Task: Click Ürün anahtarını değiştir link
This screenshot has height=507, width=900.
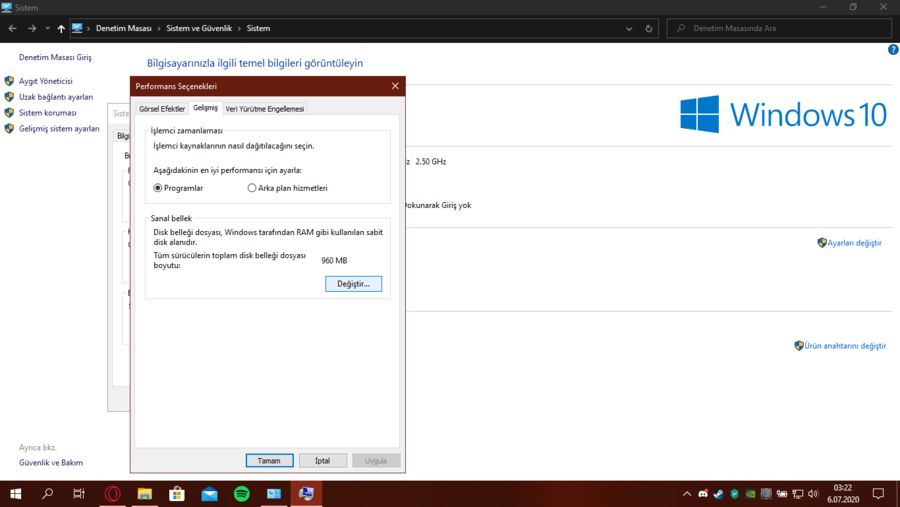Action: click(845, 346)
